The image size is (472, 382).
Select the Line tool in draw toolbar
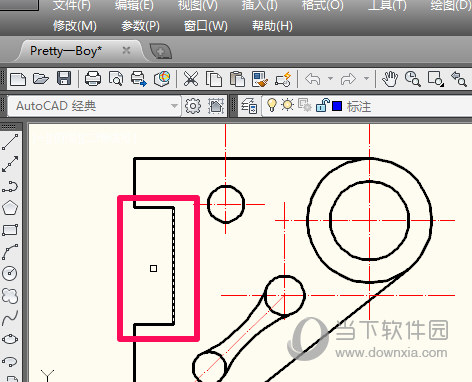coord(10,142)
